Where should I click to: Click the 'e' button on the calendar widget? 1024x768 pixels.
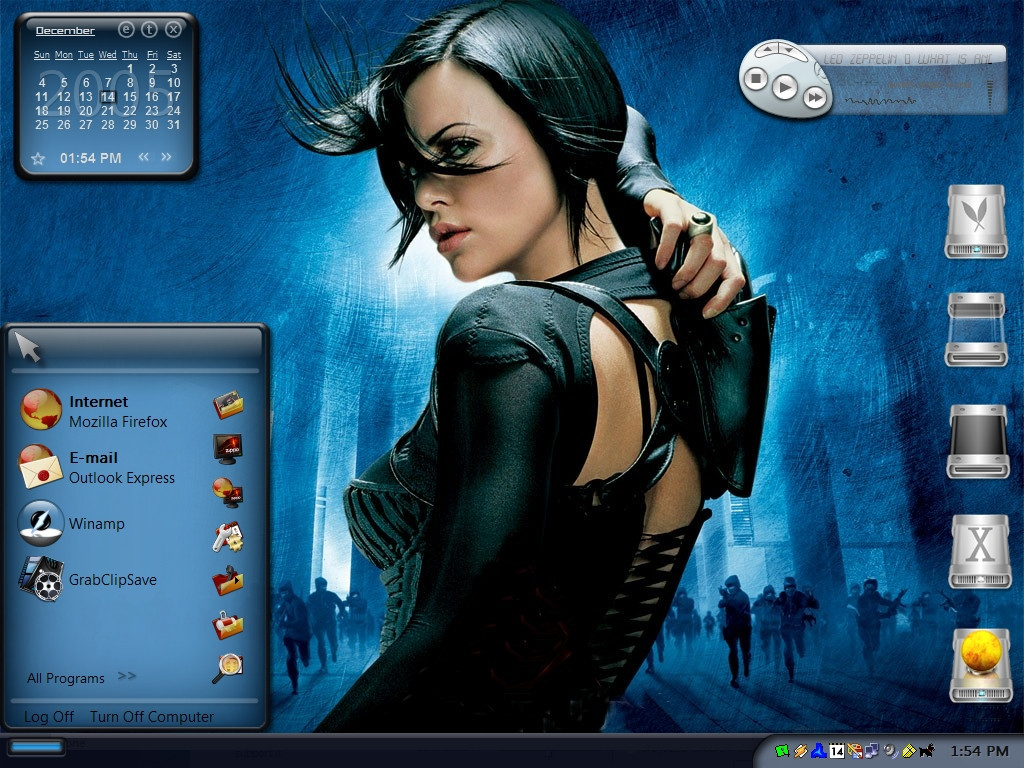(126, 29)
